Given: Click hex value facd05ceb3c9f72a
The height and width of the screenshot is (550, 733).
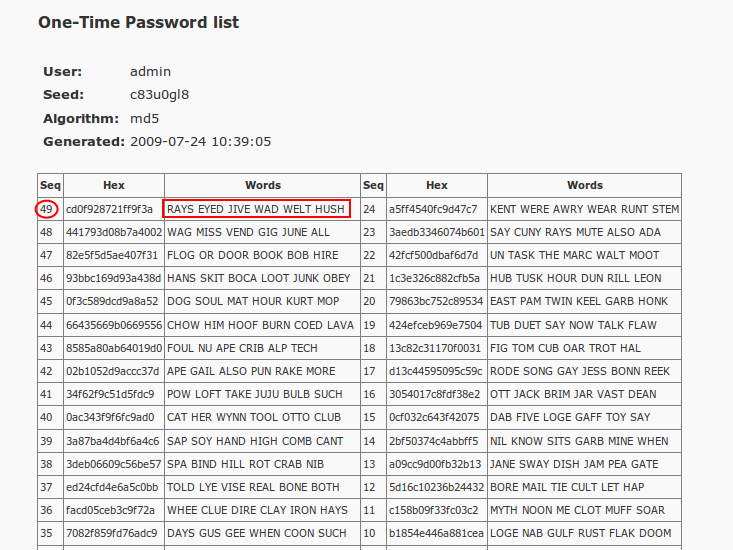Looking at the screenshot, I should coord(110,510).
